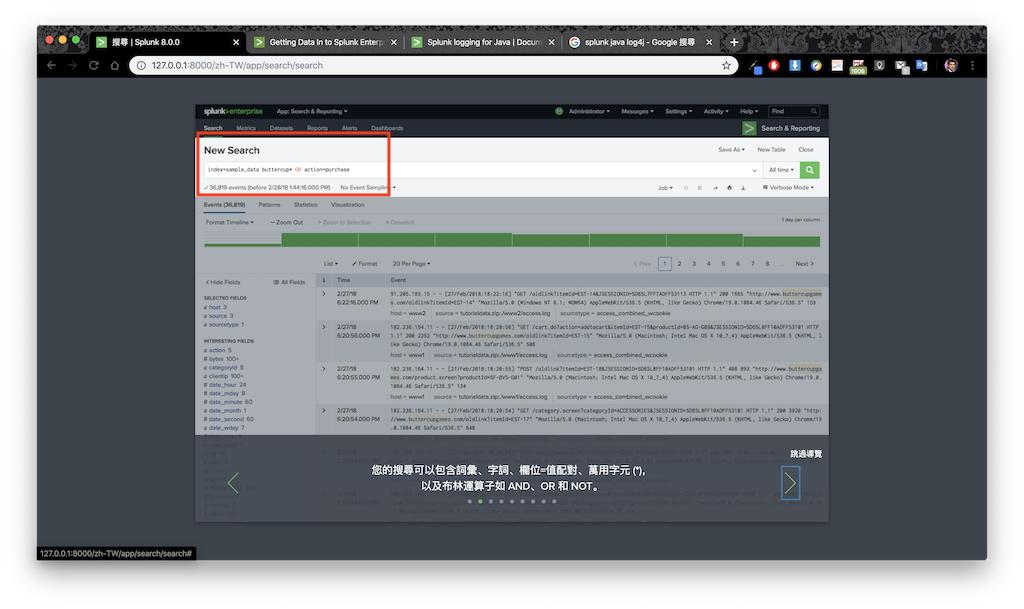Click Zoom Out on the timeline
Image resolution: width=1024 pixels, height=609 pixels.
(x=287, y=223)
